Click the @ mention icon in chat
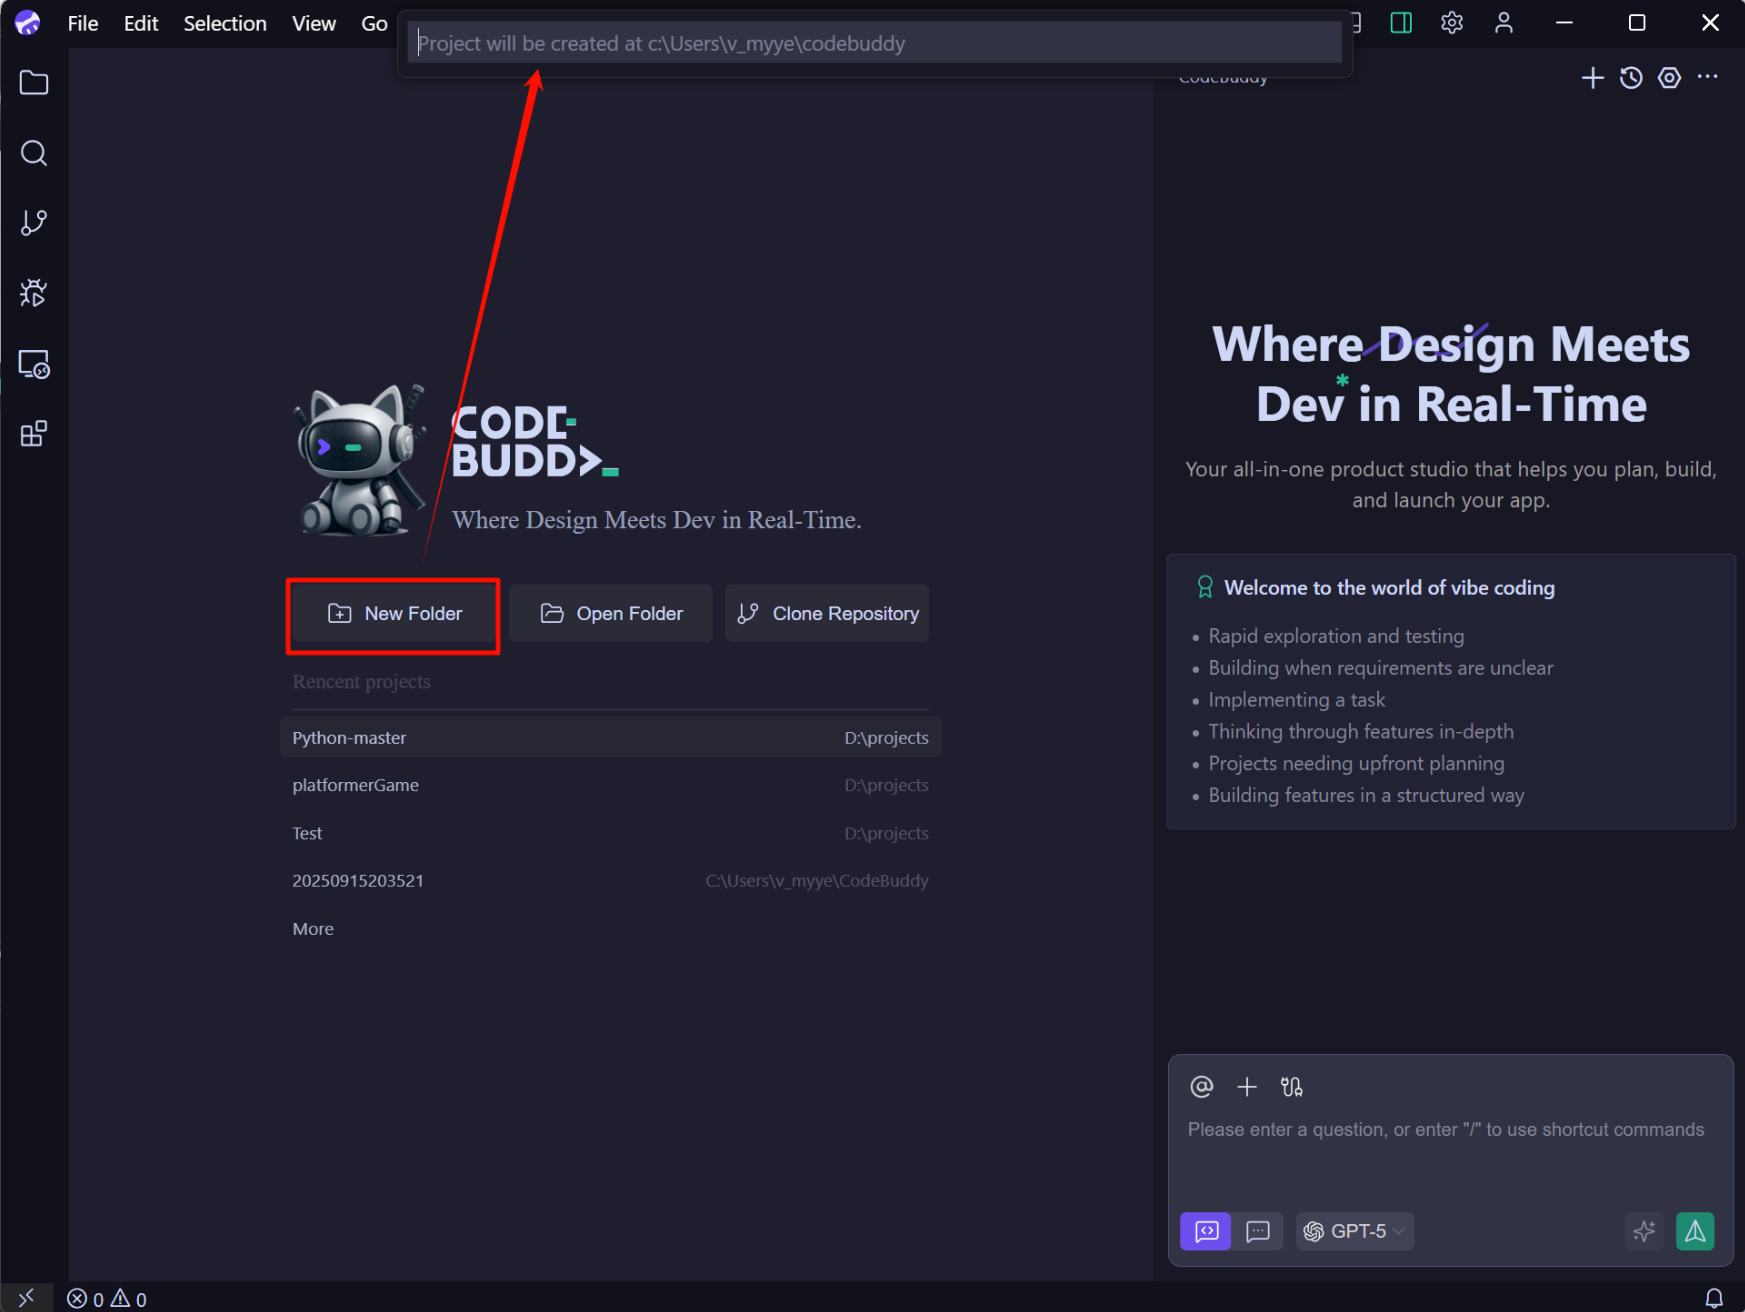This screenshot has height=1312, width=1745. point(1201,1087)
